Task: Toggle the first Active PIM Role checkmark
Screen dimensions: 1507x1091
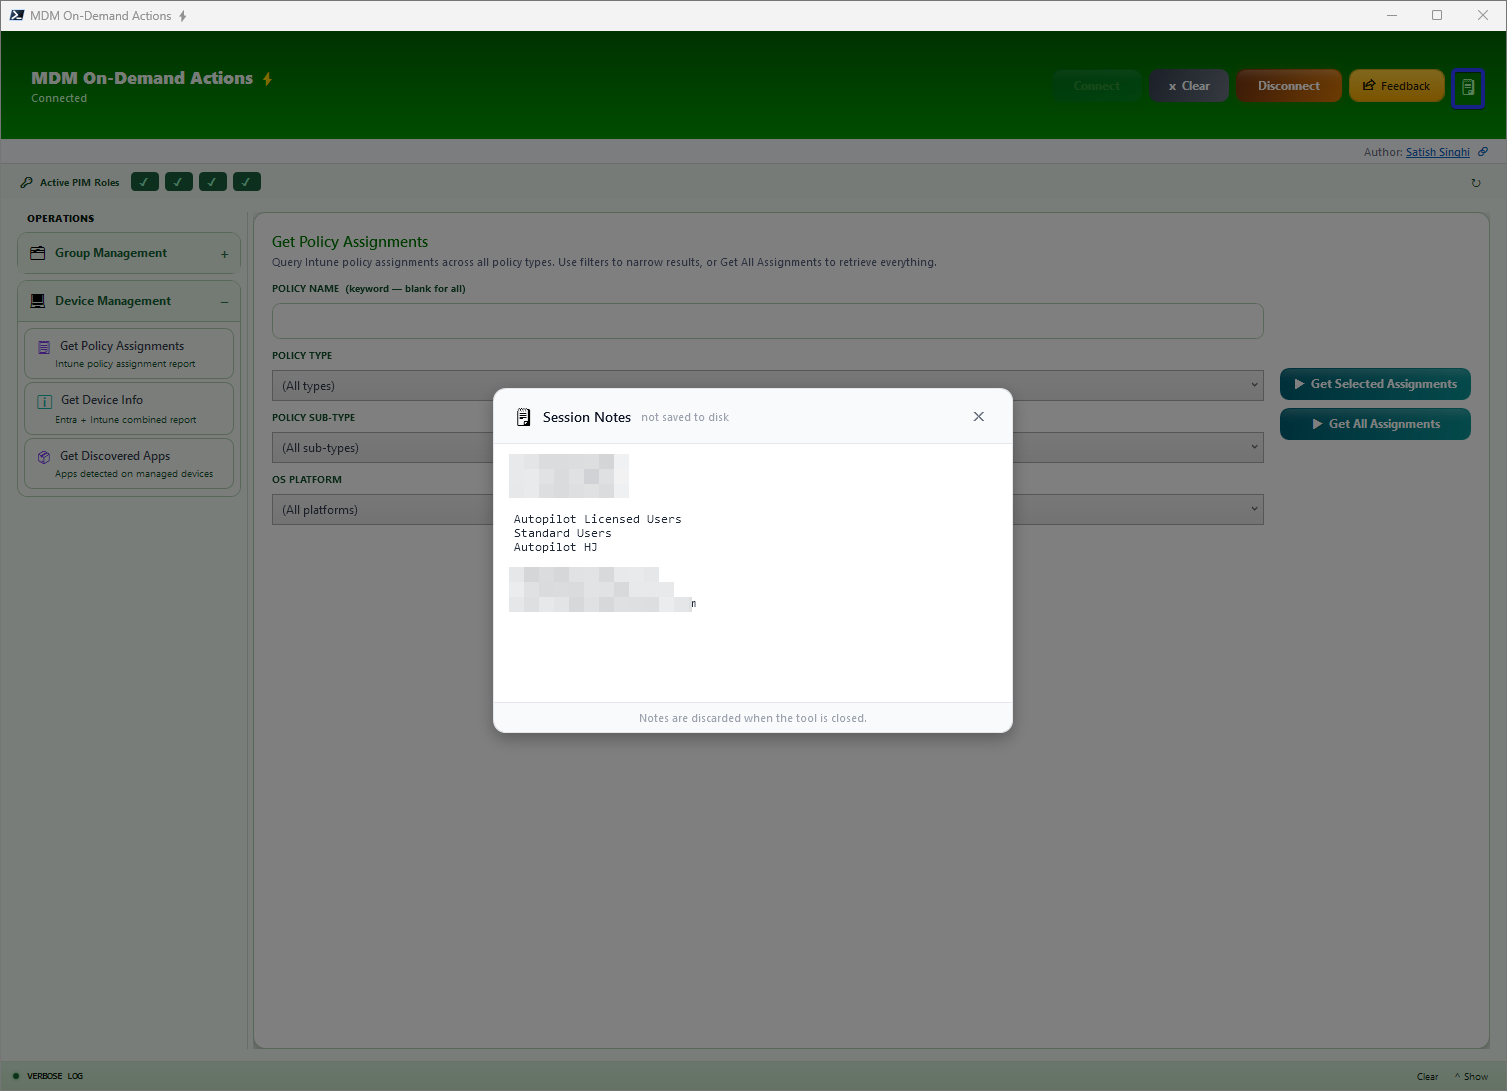Action: pyautogui.click(x=144, y=181)
